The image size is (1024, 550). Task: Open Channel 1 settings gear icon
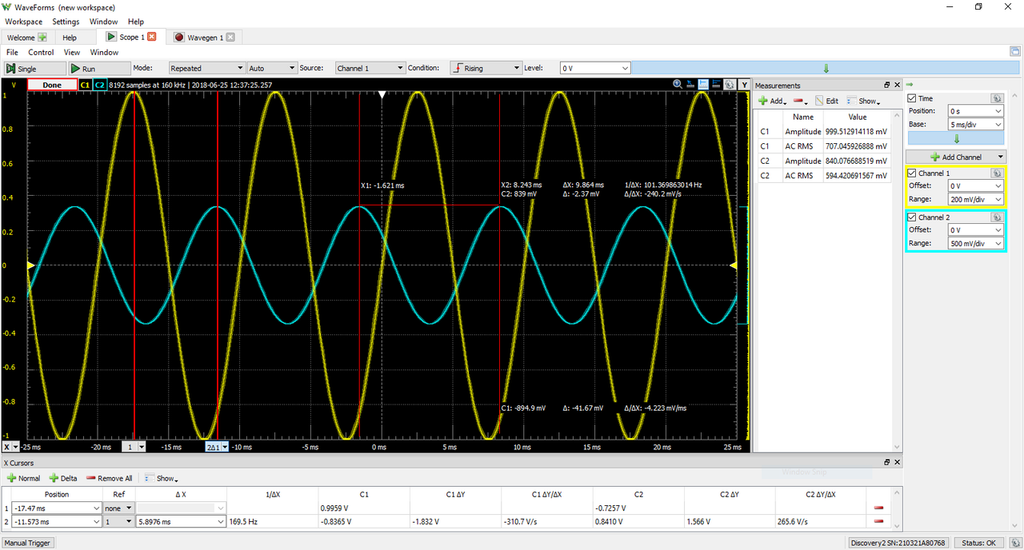pyautogui.click(x=997, y=173)
